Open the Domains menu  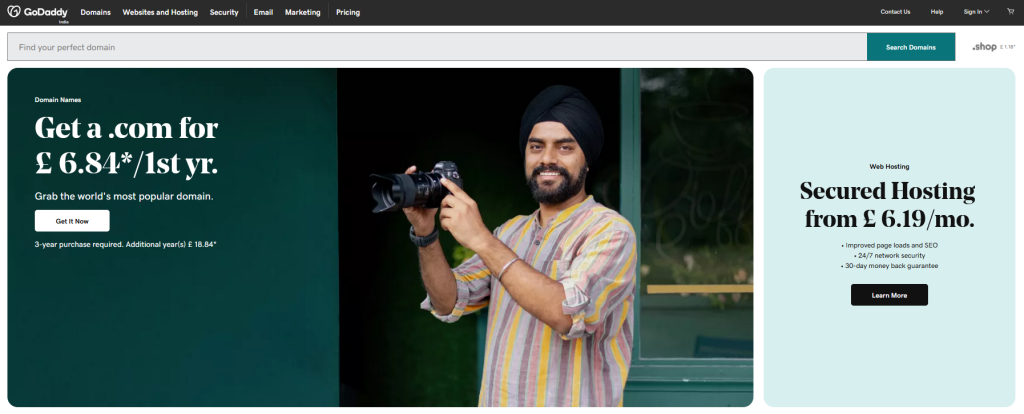(96, 12)
